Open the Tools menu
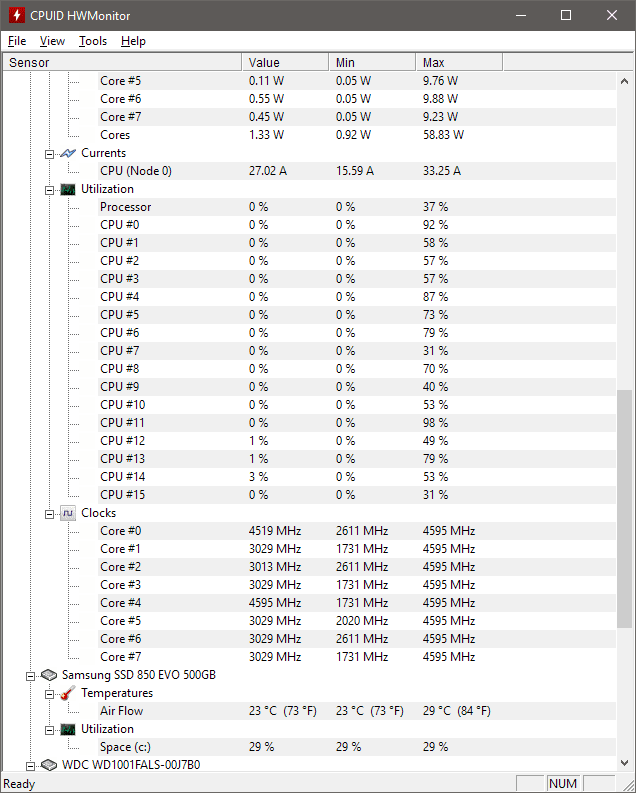This screenshot has width=636, height=793. pos(93,41)
